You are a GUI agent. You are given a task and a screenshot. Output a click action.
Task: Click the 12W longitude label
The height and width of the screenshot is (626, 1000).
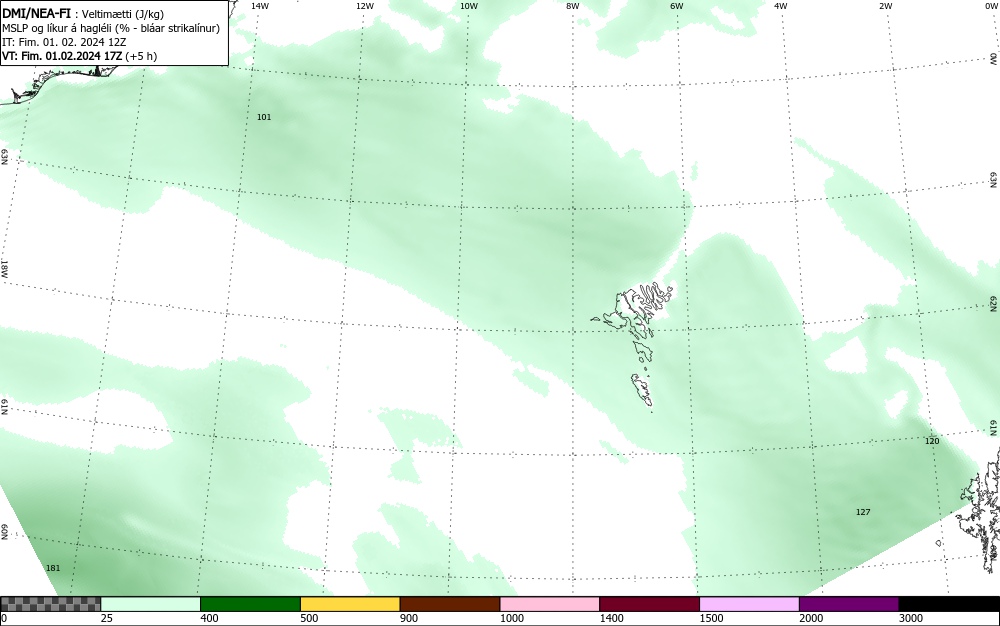click(x=365, y=6)
